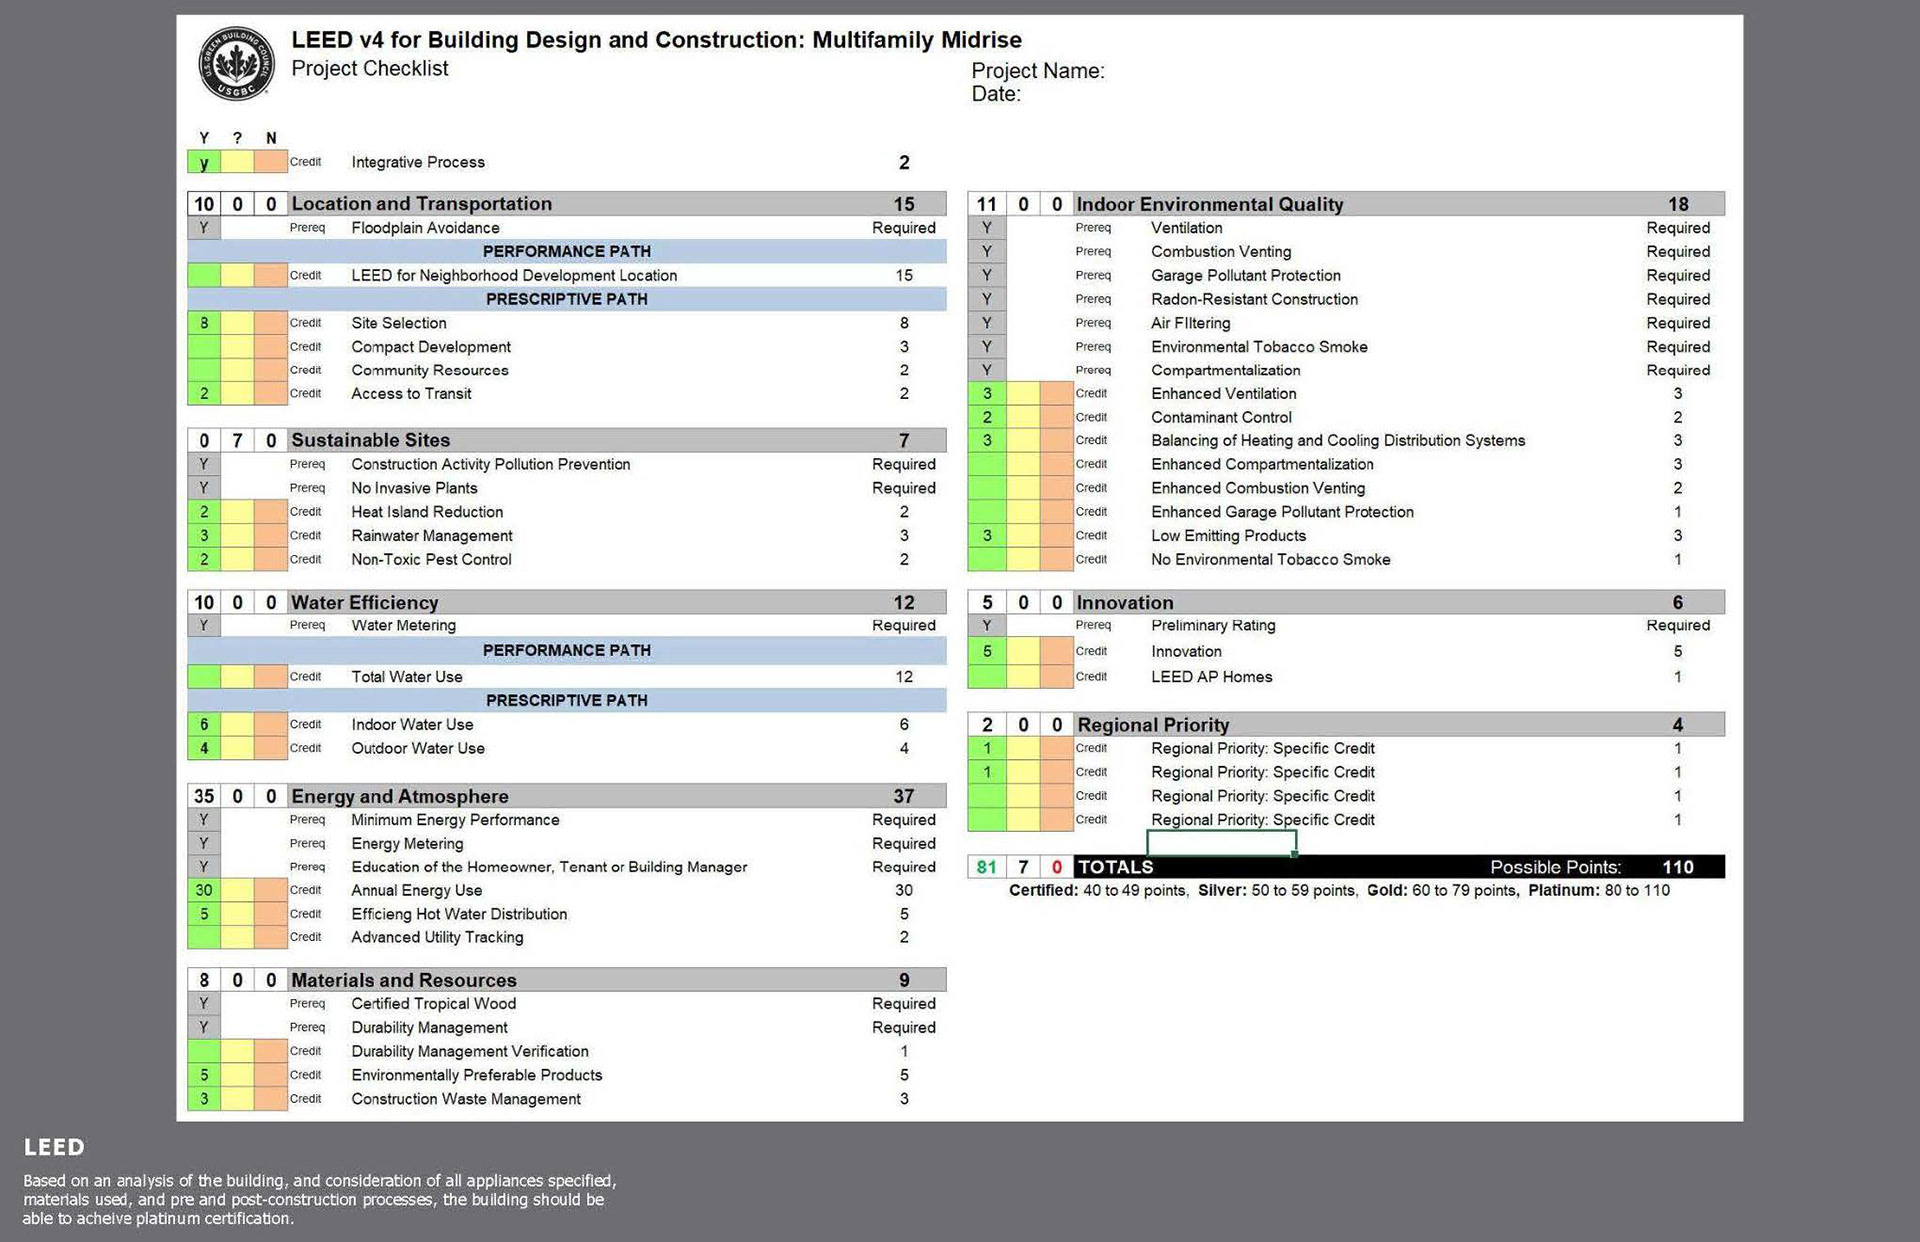Click 'Environmentally Preferable Products' credit
This screenshot has width=1920, height=1242.
pyautogui.click(x=477, y=1075)
